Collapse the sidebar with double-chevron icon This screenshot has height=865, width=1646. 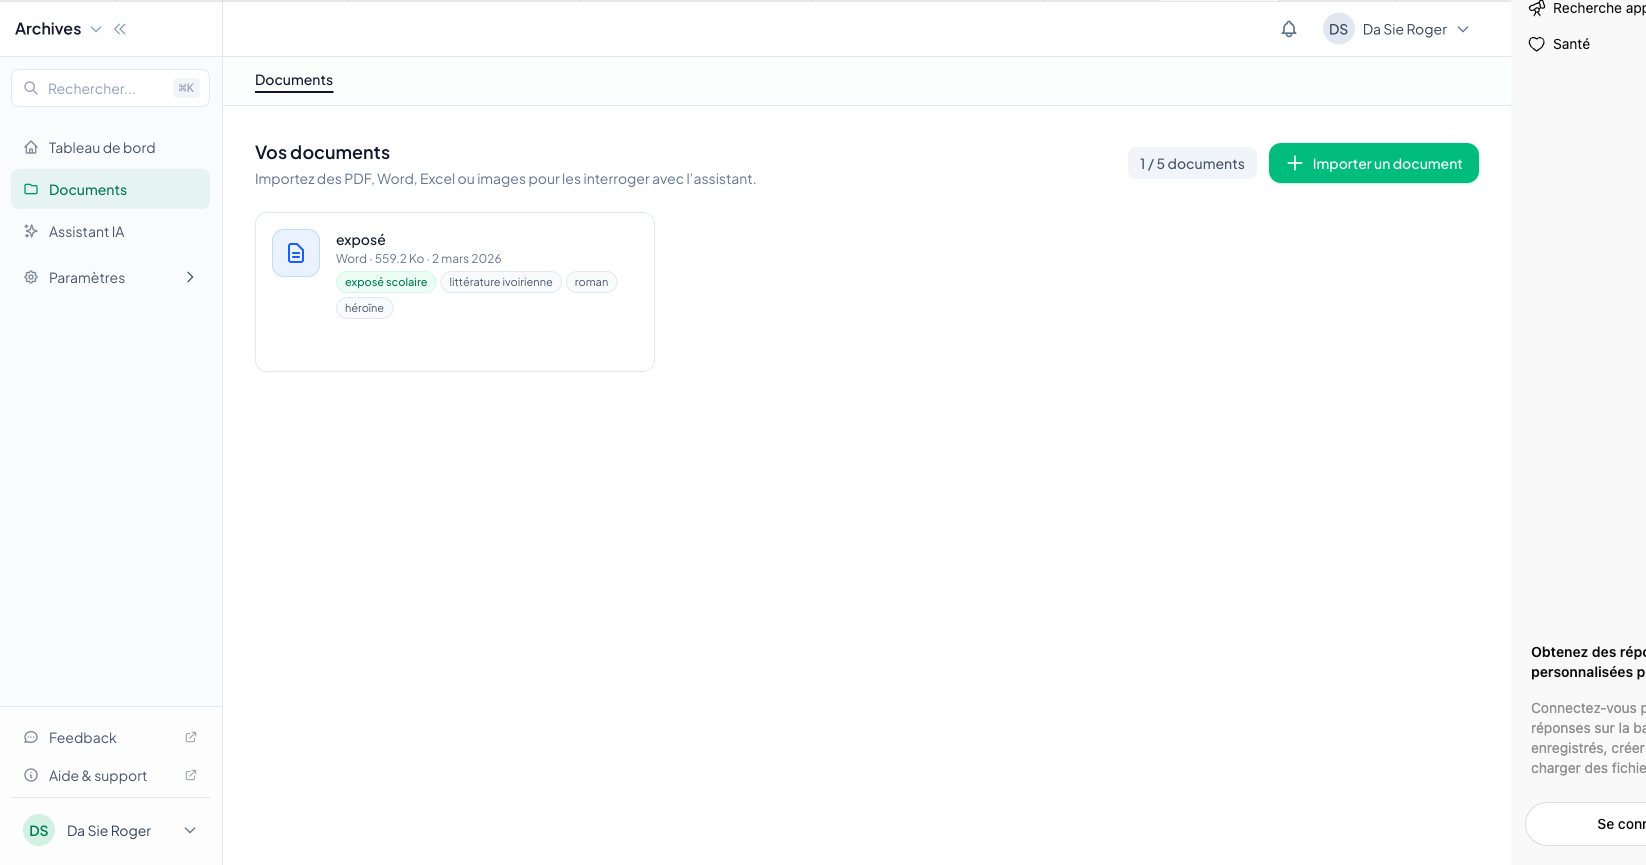[x=120, y=29]
